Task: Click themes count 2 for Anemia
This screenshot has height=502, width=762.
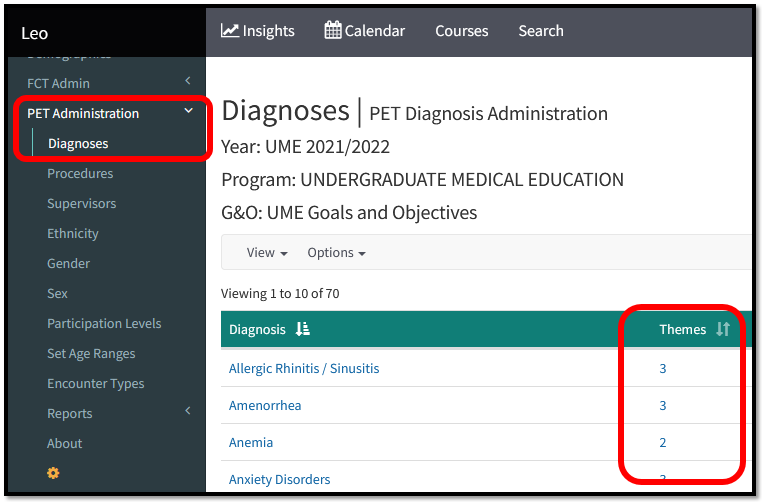Action: 662,442
